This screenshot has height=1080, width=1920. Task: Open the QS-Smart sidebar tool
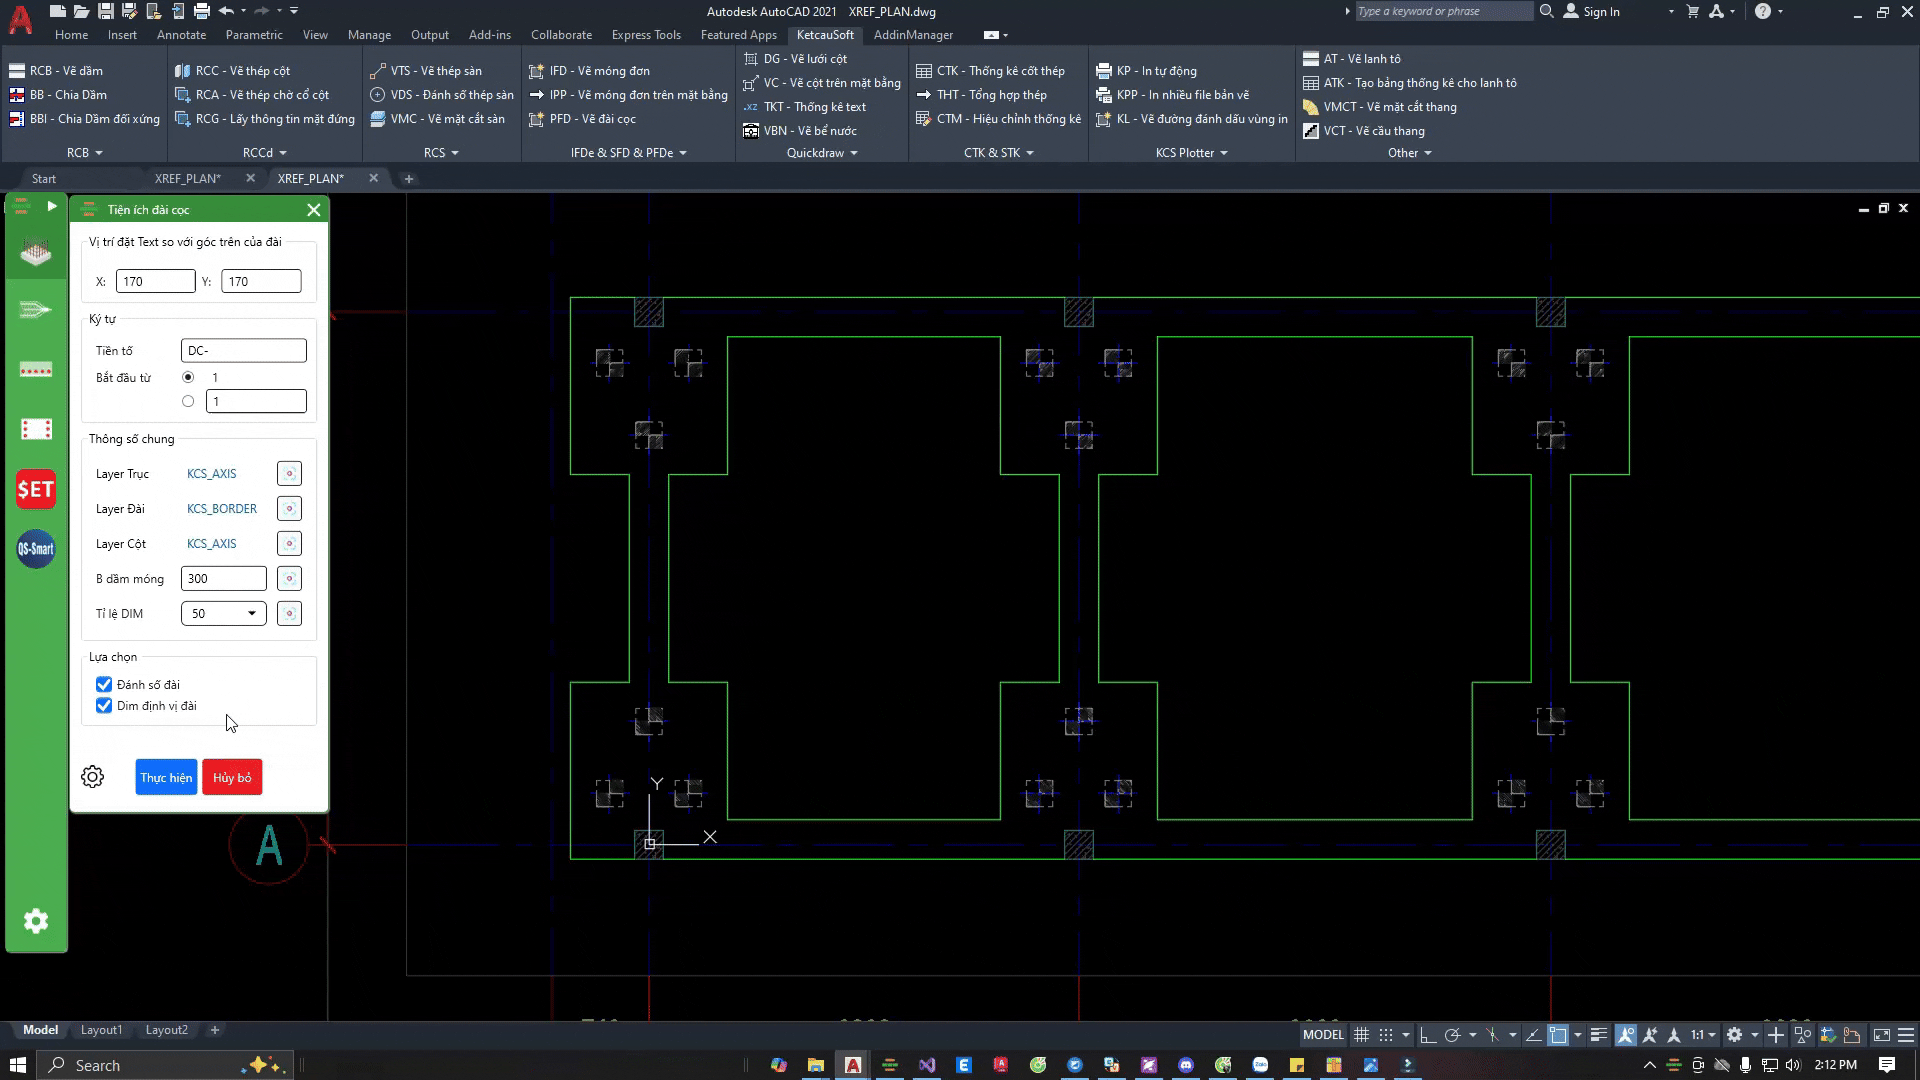click(36, 549)
